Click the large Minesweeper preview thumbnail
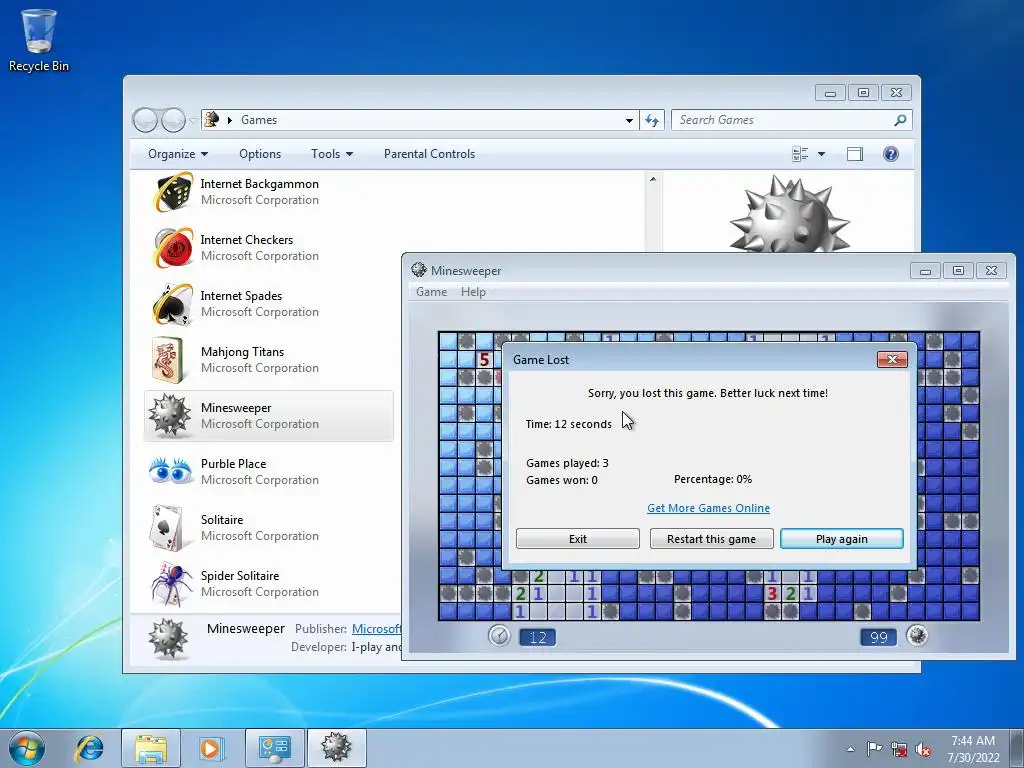Screen dimensions: 1024x768 tap(789, 213)
